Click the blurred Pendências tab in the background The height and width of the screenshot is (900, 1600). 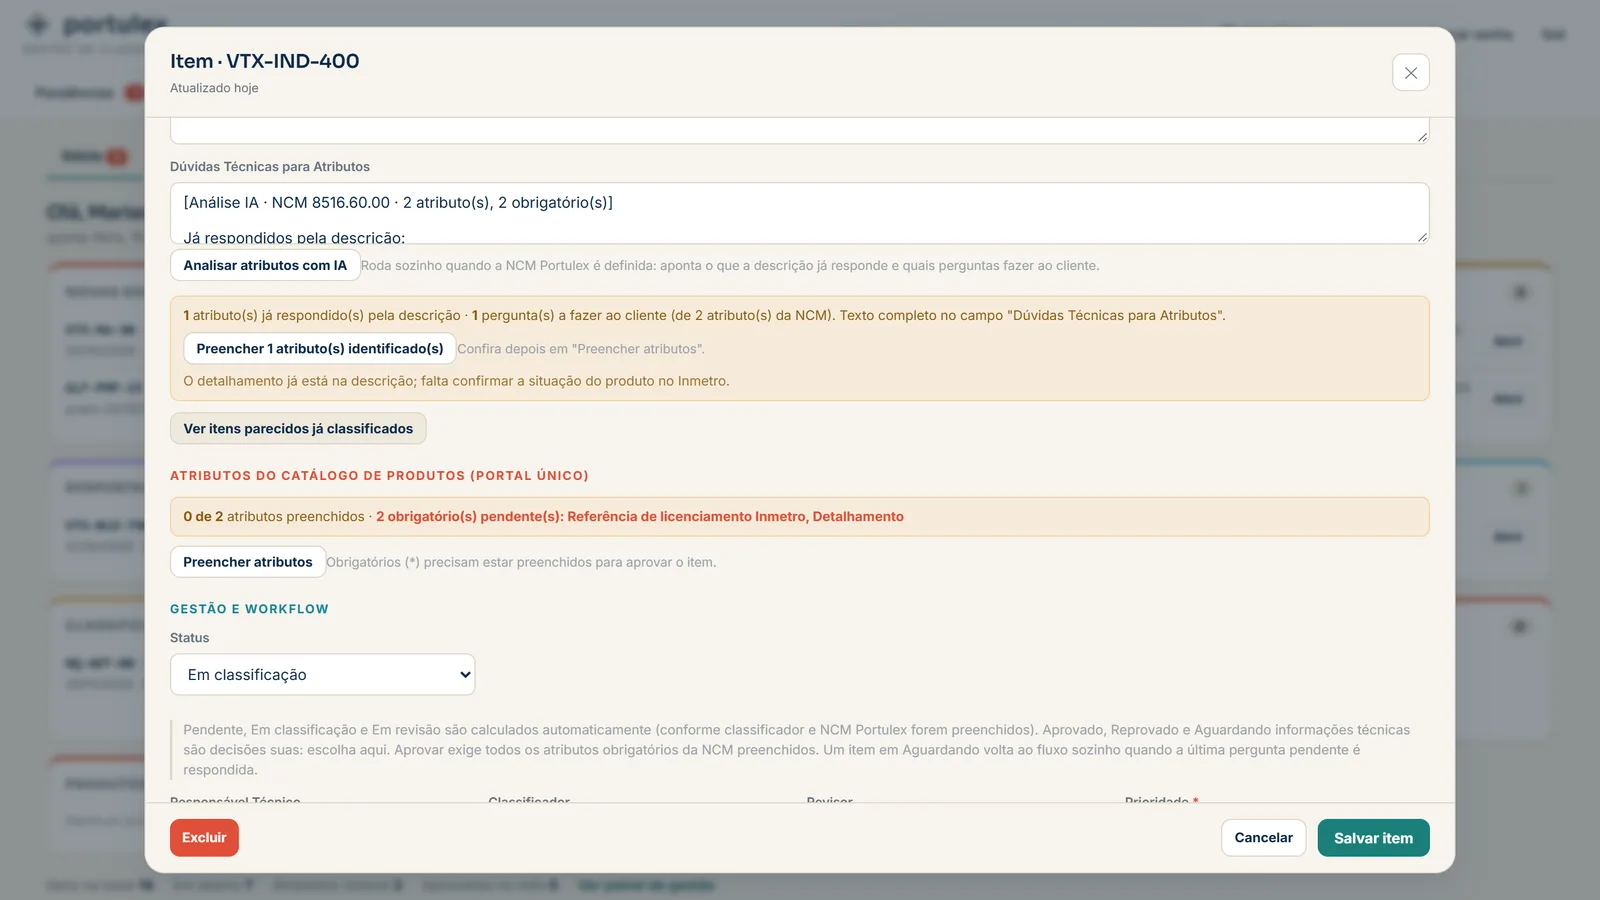[x=75, y=93]
